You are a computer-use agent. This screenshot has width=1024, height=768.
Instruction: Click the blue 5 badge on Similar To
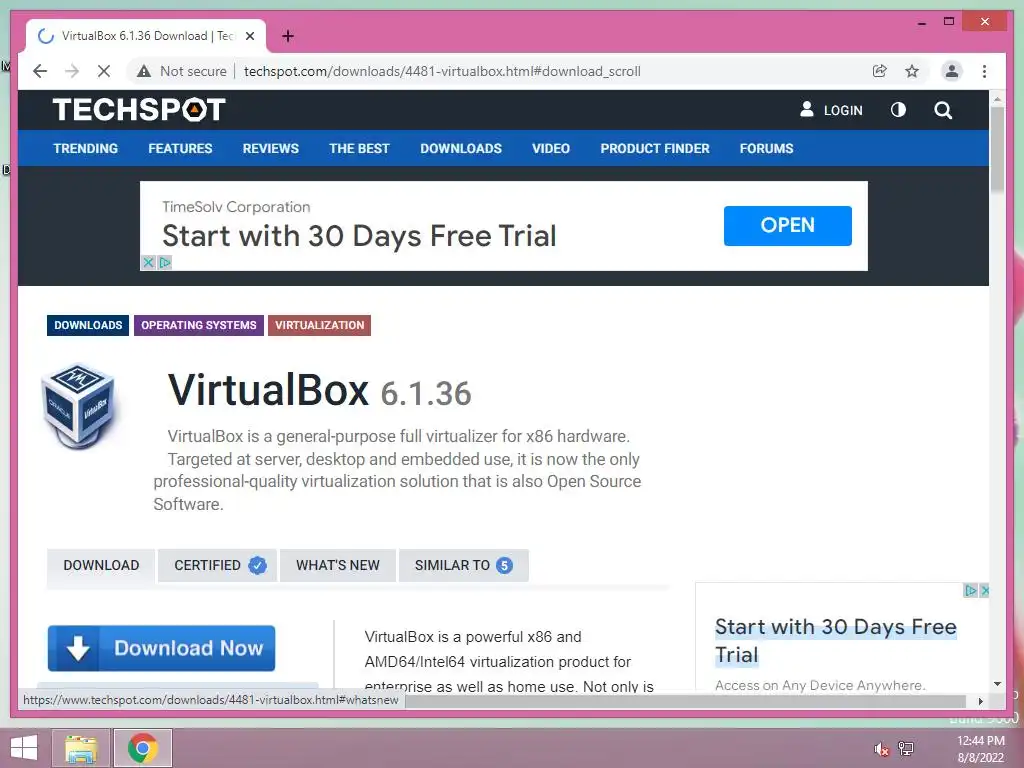504,566
